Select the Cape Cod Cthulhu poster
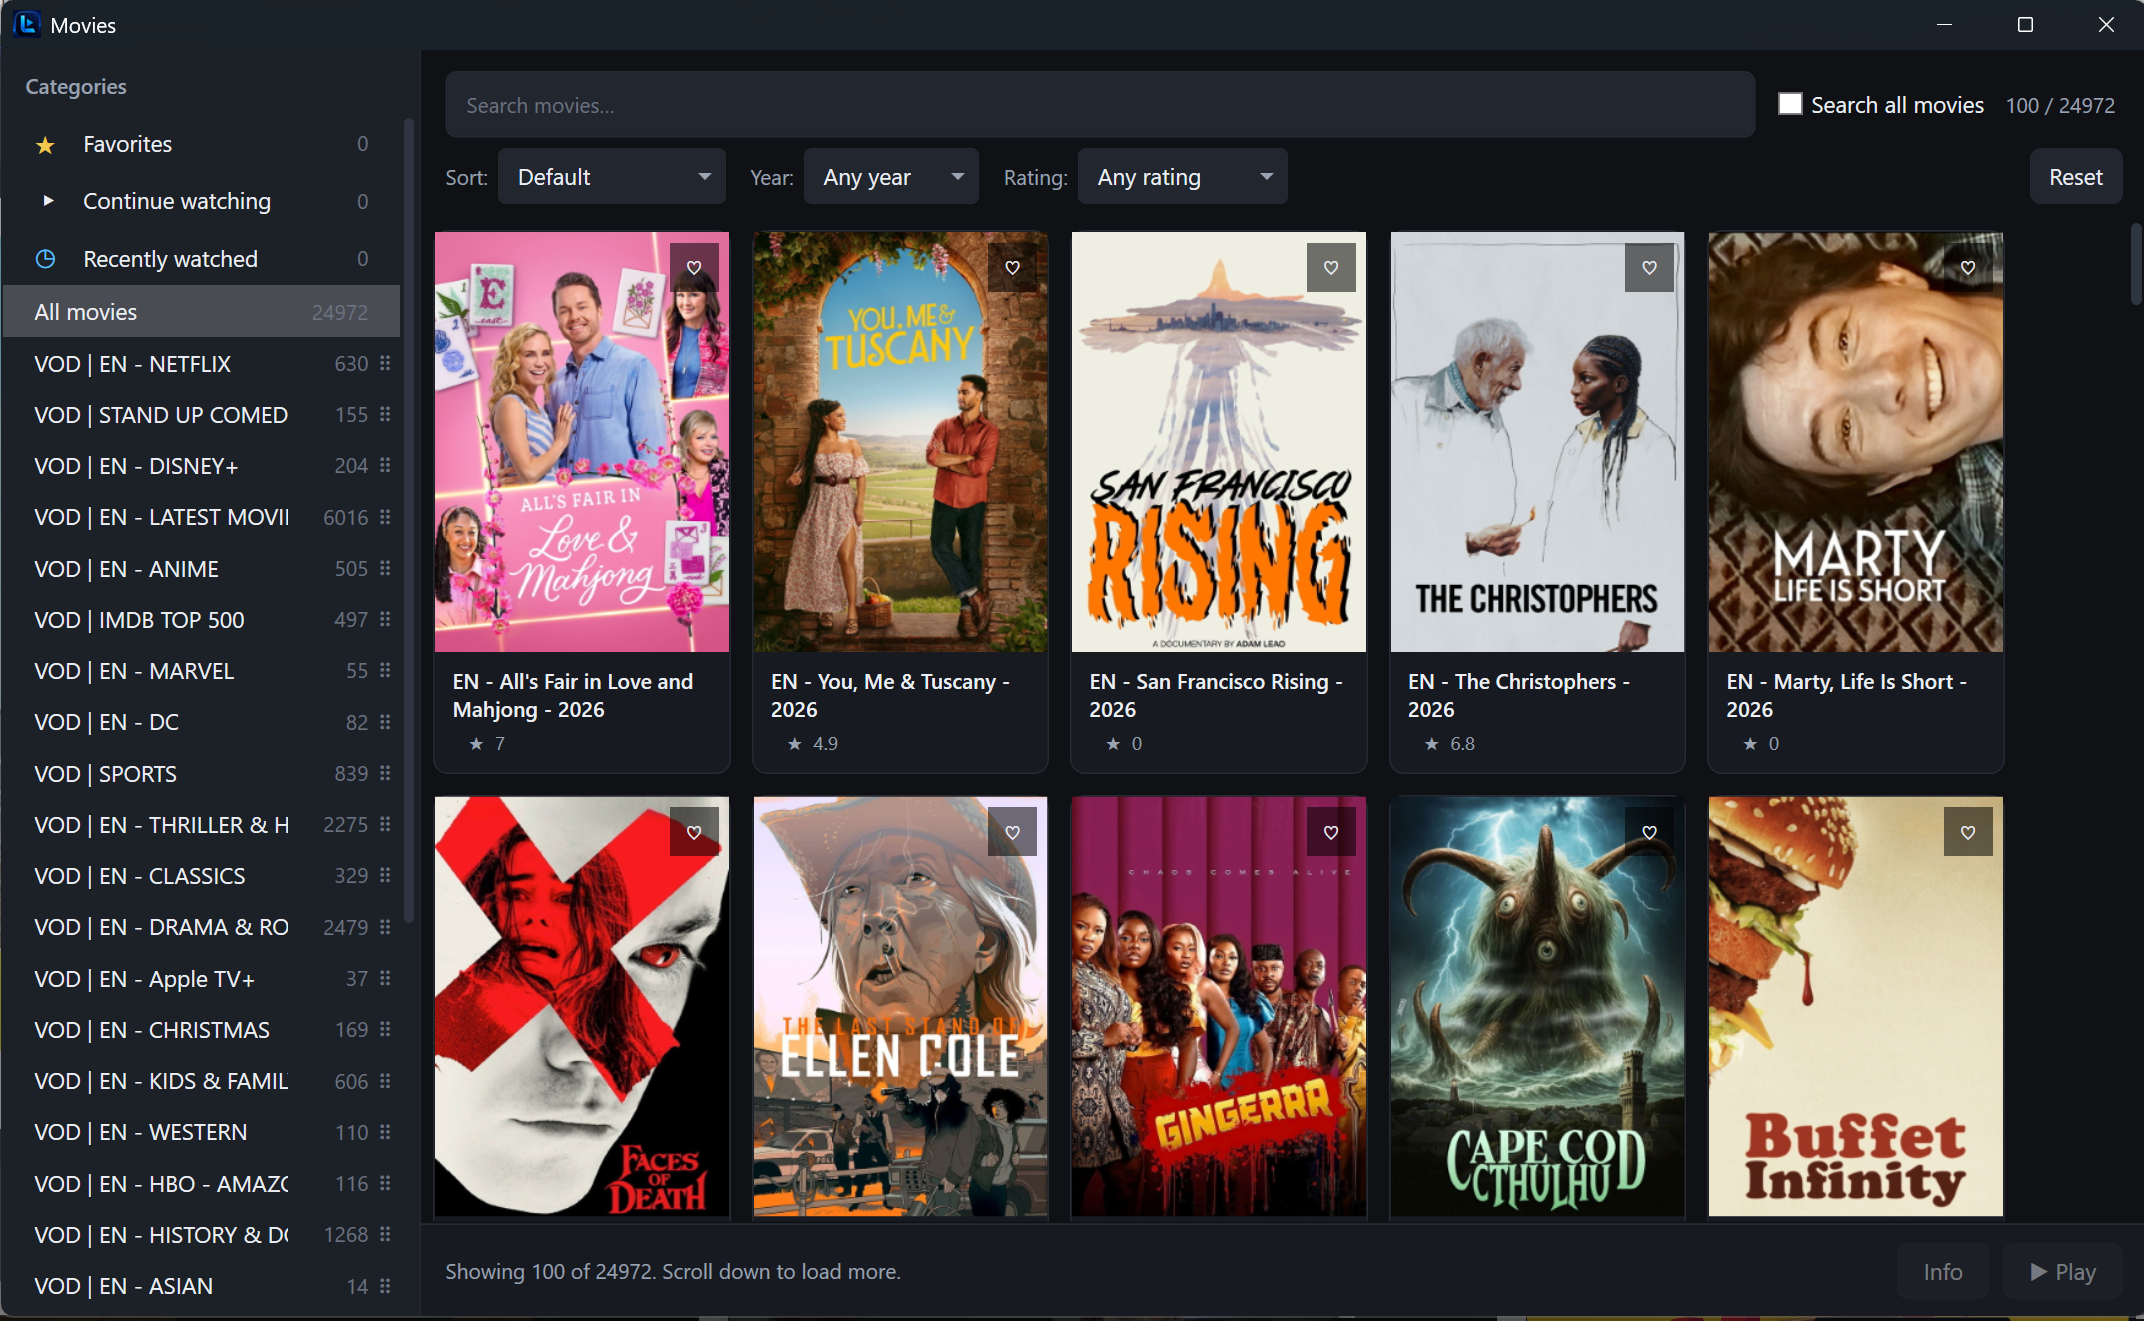This screenshot has width=2144, height=1321. point(1537,1006)
